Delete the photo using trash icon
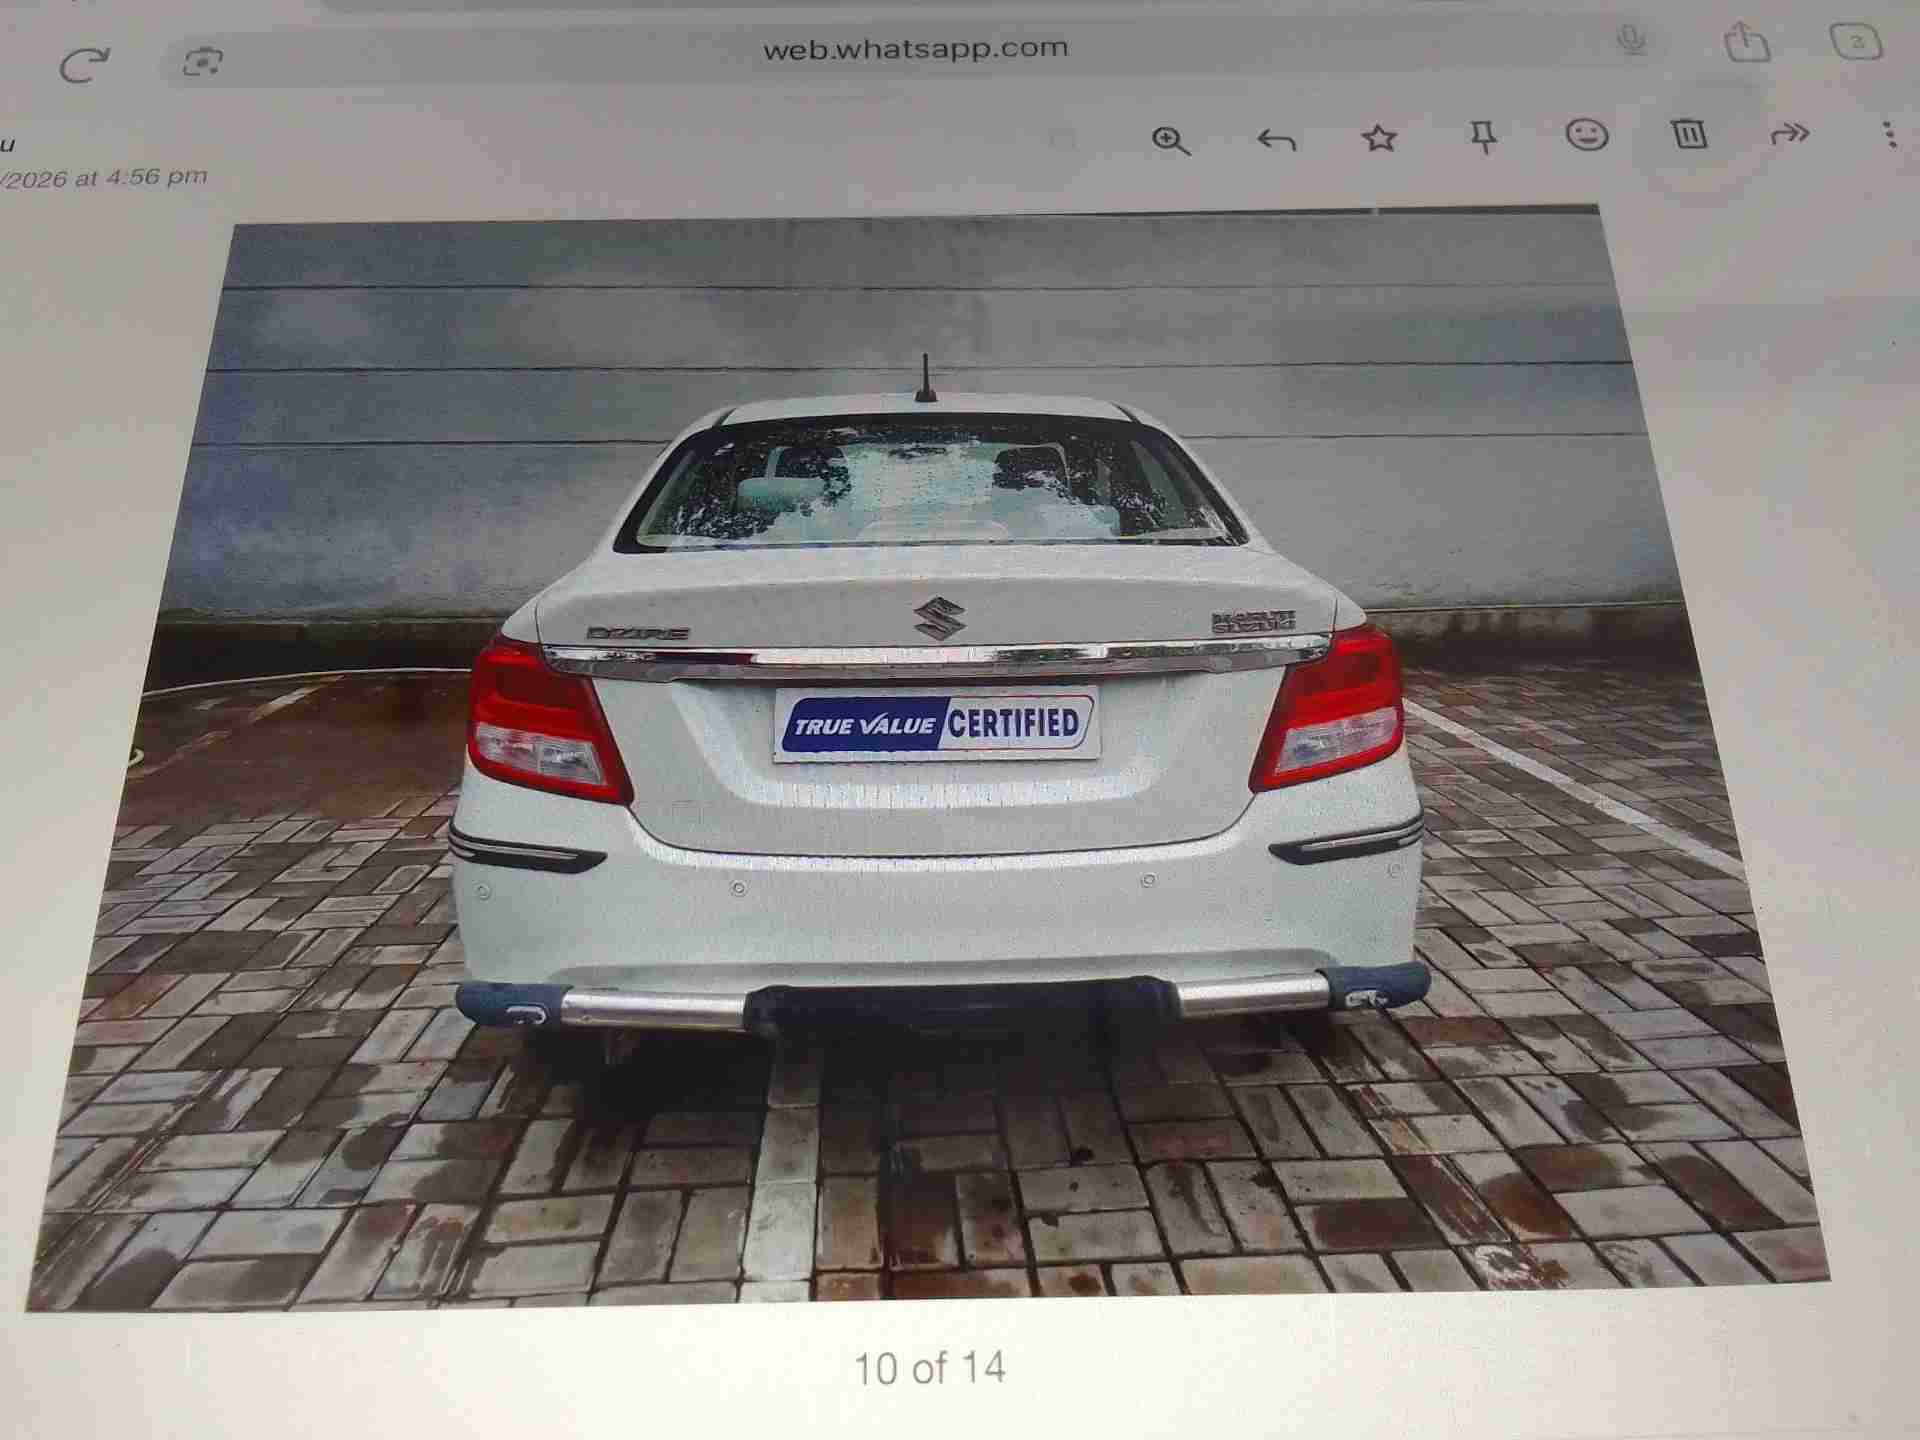1920x1440 pixels. point(1689,133)
